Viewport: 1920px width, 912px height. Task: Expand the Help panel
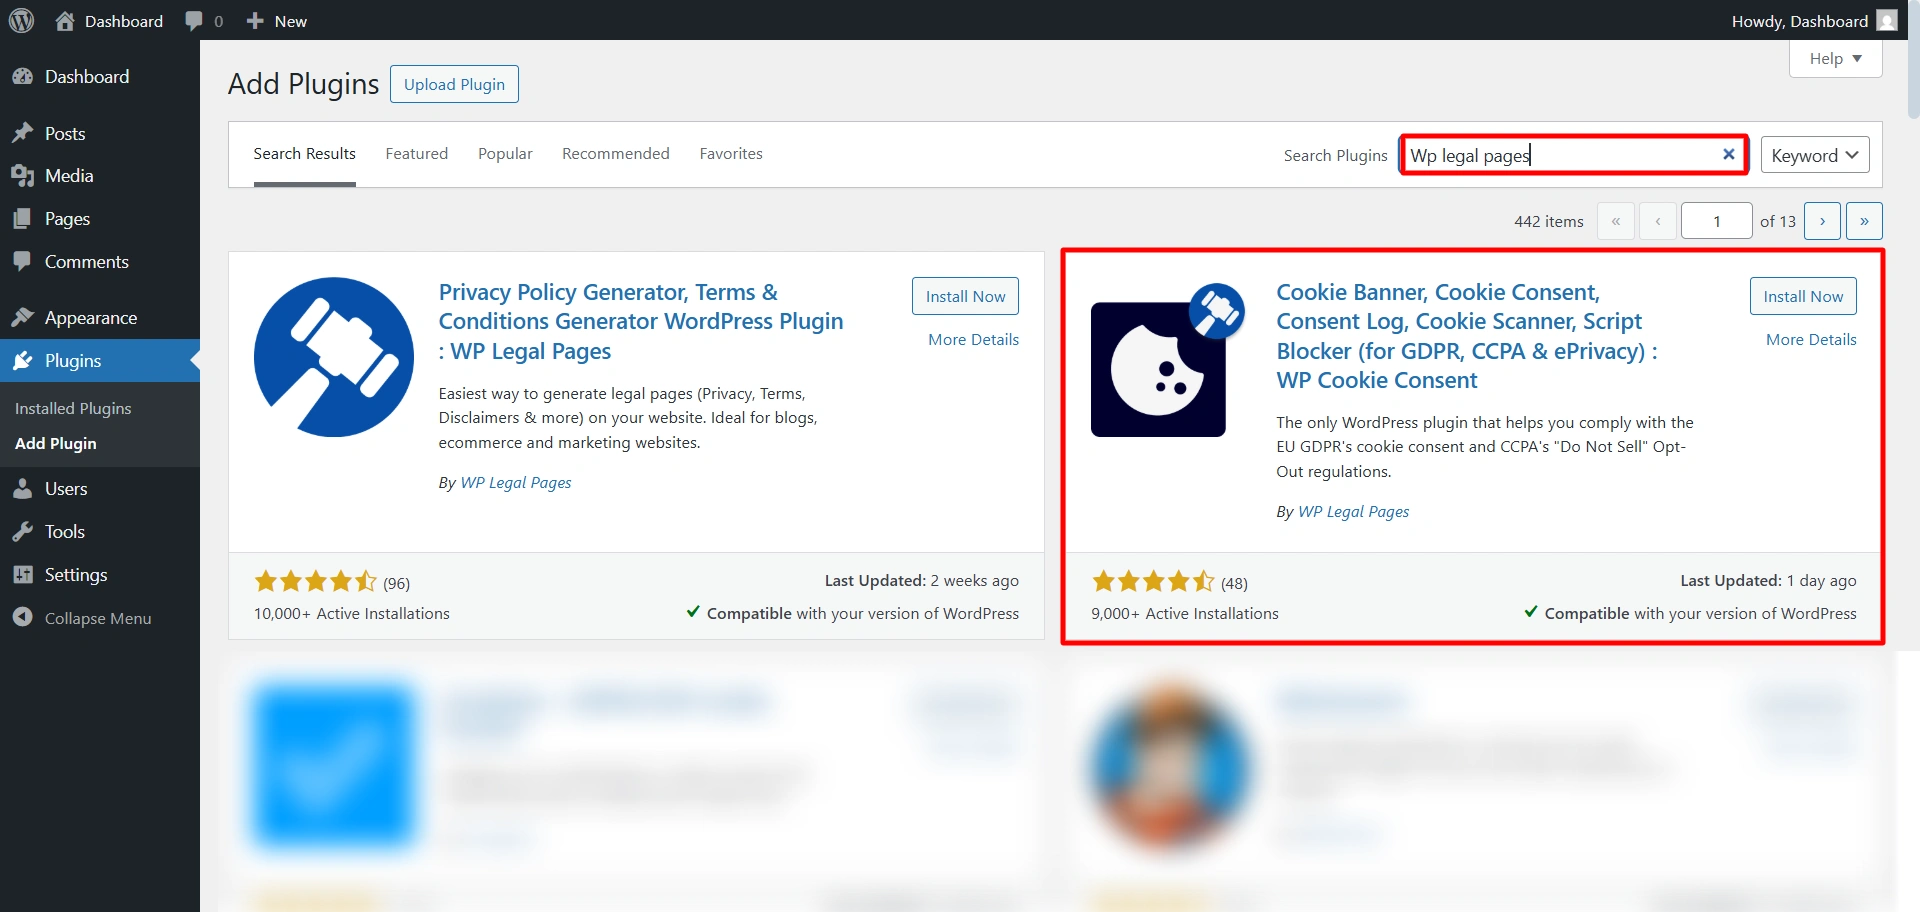pyautogui.click(x=1836, y=59)
